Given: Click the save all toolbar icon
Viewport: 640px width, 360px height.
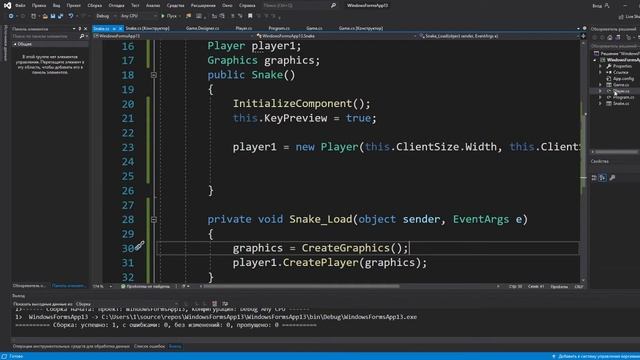Looking at the screenshot, I should click(60, 16).
